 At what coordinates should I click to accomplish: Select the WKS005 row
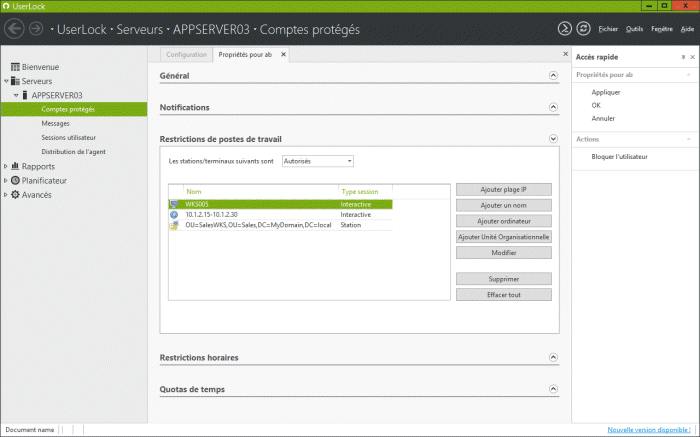[x=280, y=204]
